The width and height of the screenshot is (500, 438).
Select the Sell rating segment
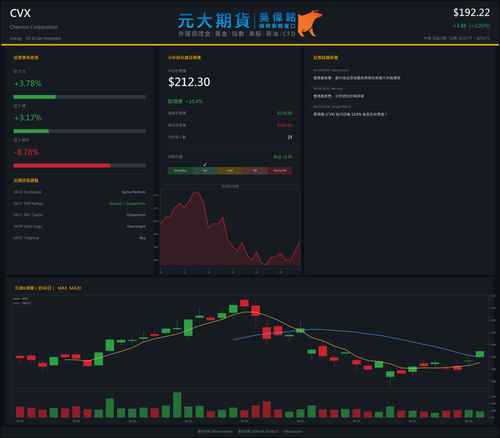tap(255, 171)
